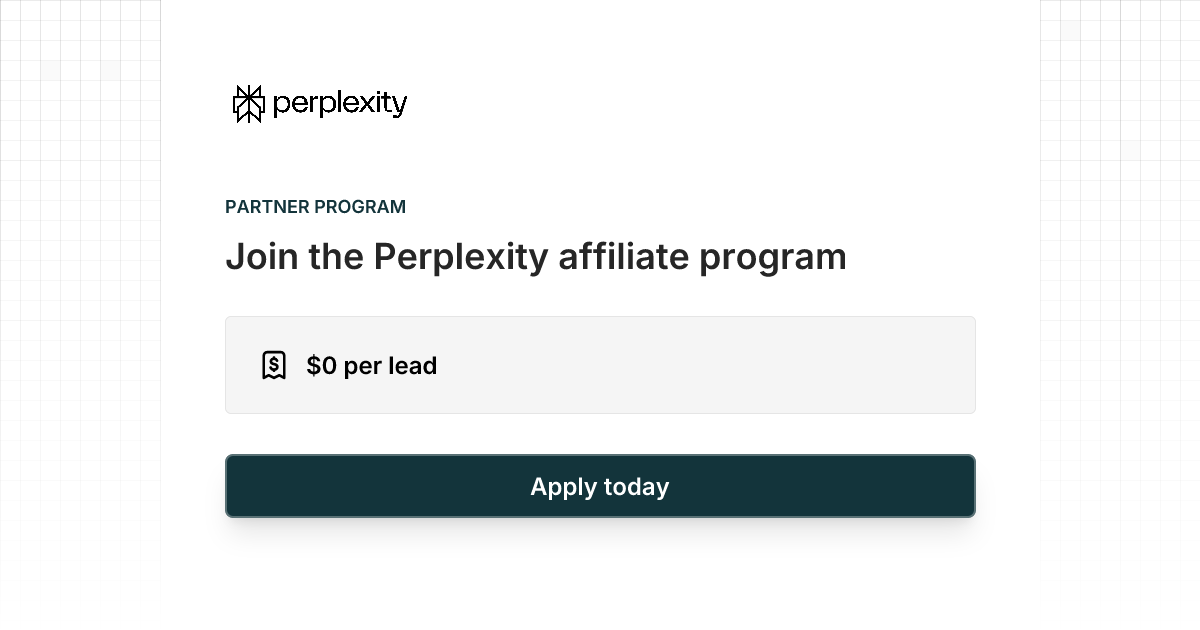Click the word affiliate in the heading
The image size is (1200, 630).
coord(623,257)
